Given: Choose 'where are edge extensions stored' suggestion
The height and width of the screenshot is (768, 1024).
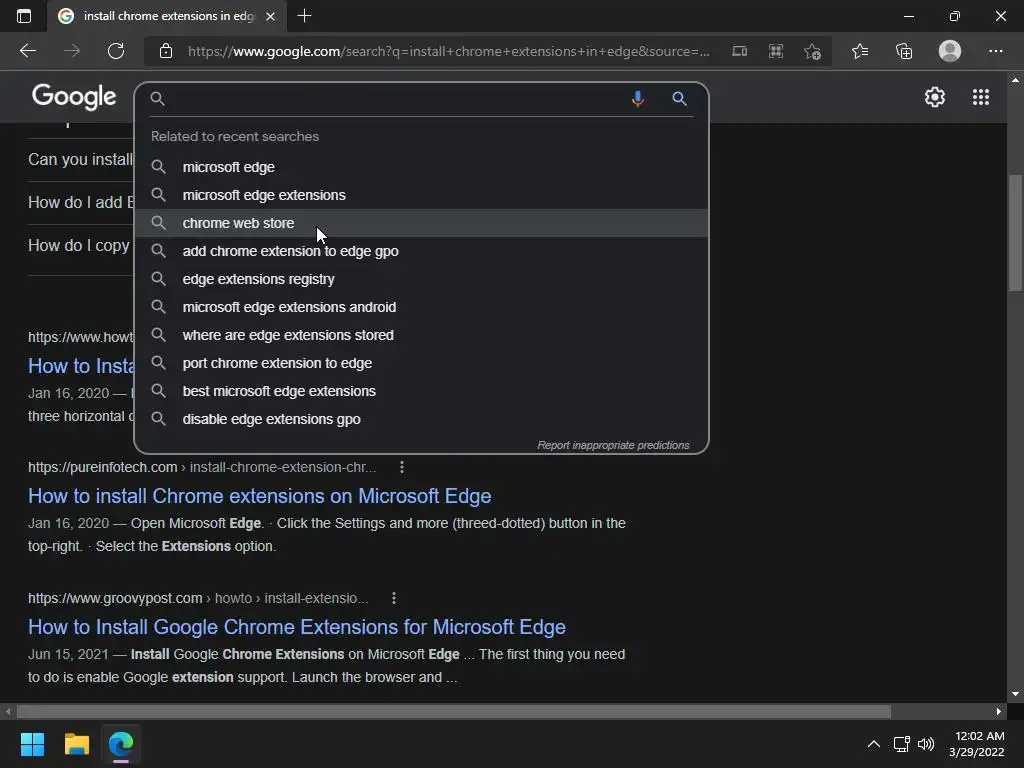Looking at the screenshot, I should coord(421,335).
